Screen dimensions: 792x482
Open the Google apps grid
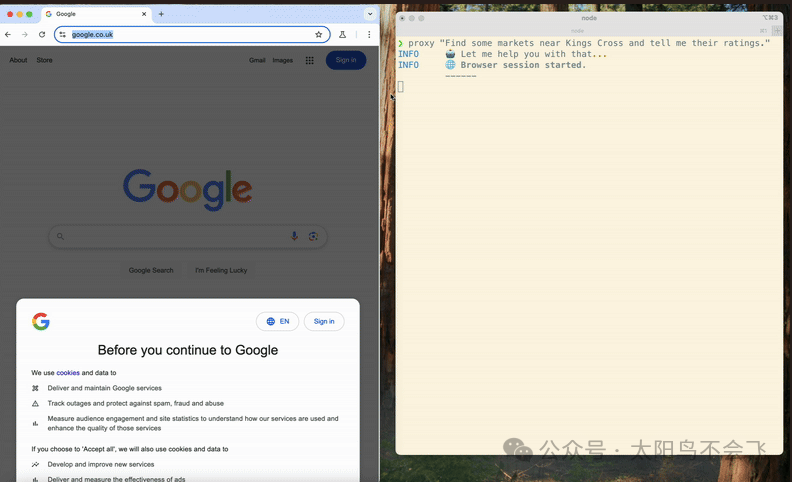coord(310,60)
